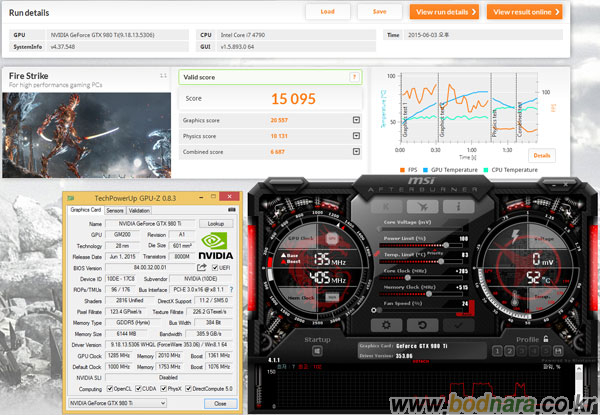The image size is (600, 415).
Task: Toggle the DirectCompute 5.0 checkbox
Action: coord(189,389)
